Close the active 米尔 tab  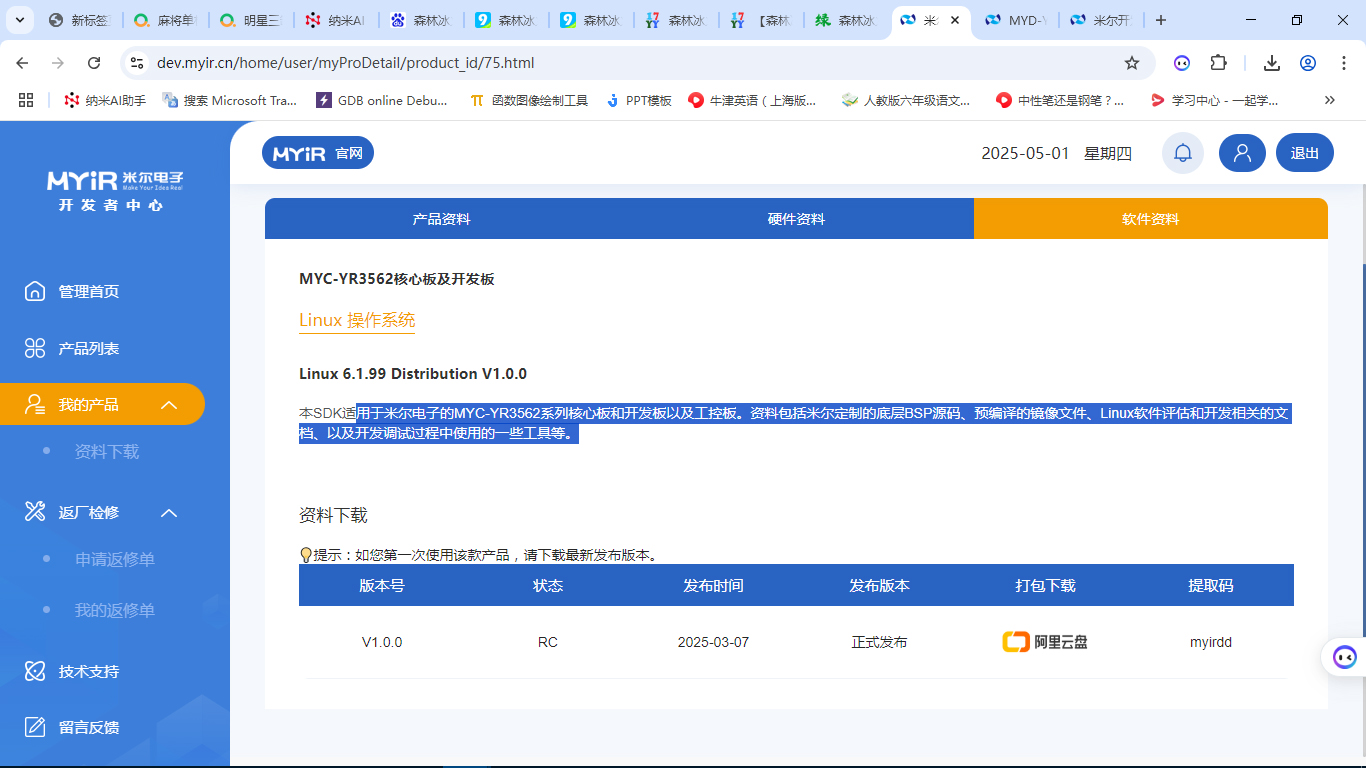pos(955,20)
